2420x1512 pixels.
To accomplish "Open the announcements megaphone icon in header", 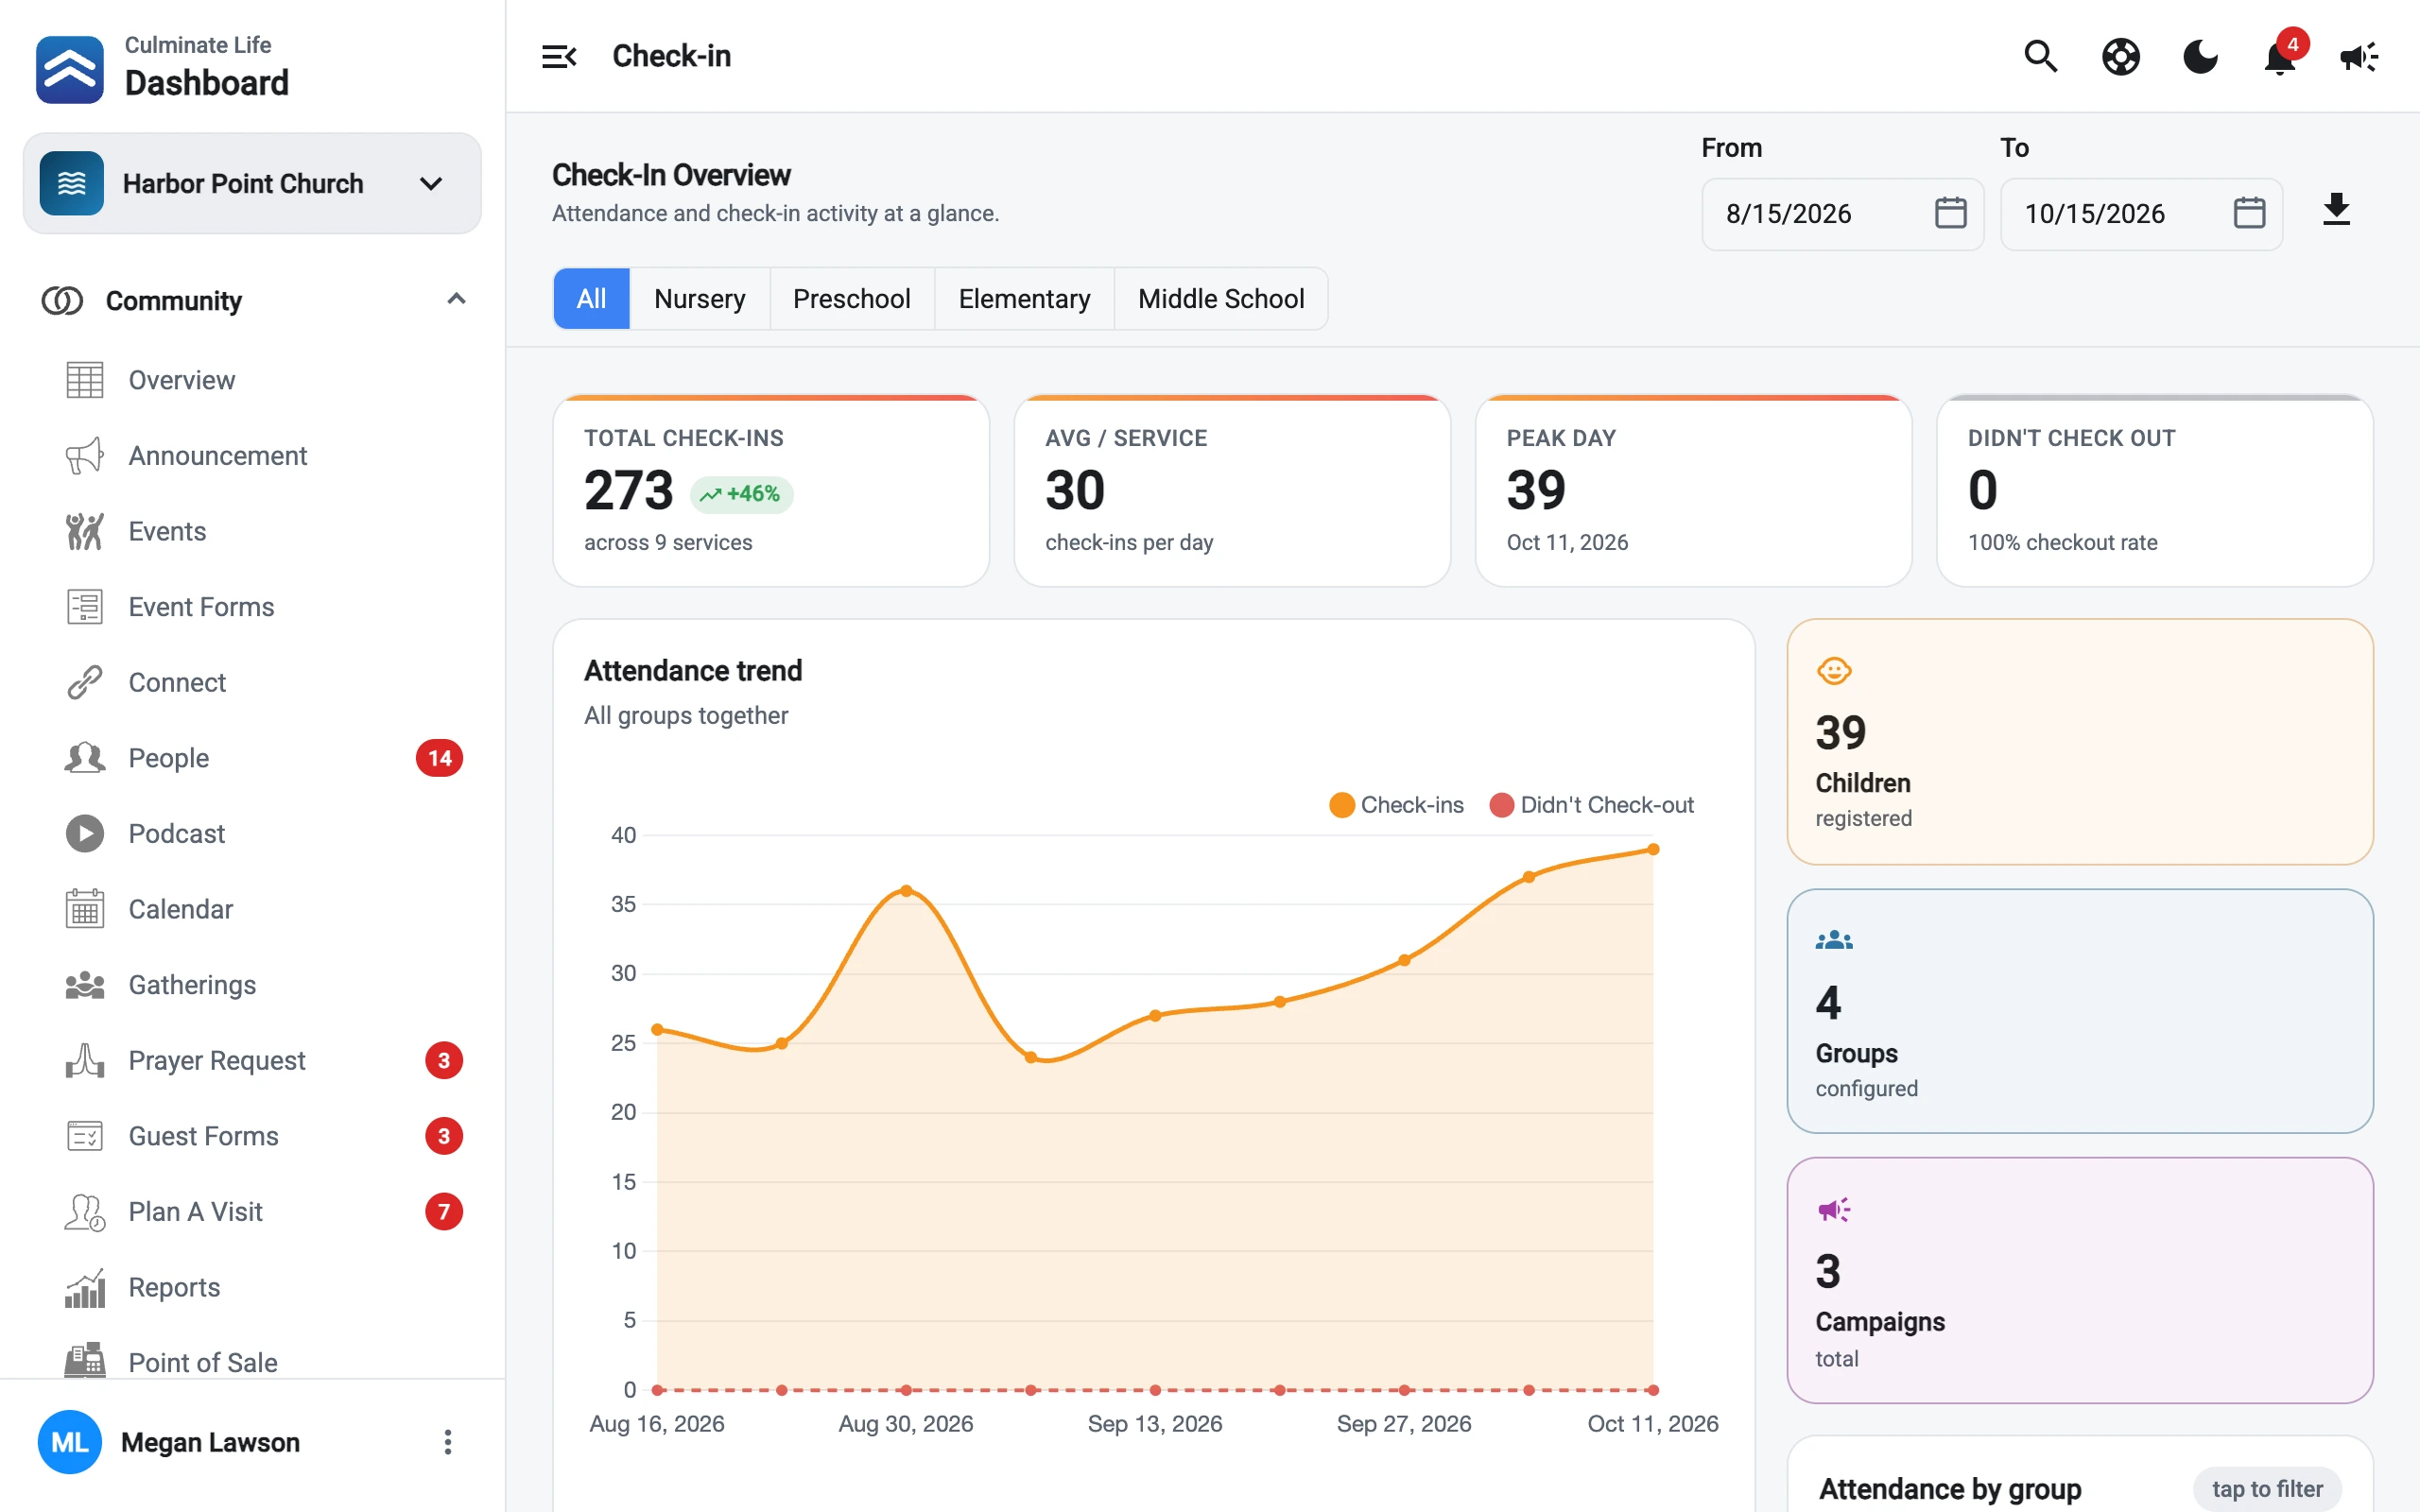I will coord(2359,56).
